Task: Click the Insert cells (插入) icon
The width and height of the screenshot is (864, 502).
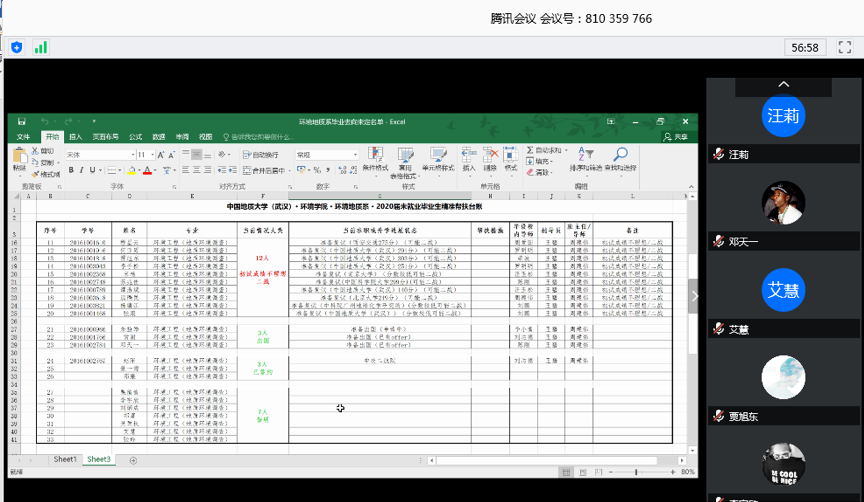Action: [469, 160]
